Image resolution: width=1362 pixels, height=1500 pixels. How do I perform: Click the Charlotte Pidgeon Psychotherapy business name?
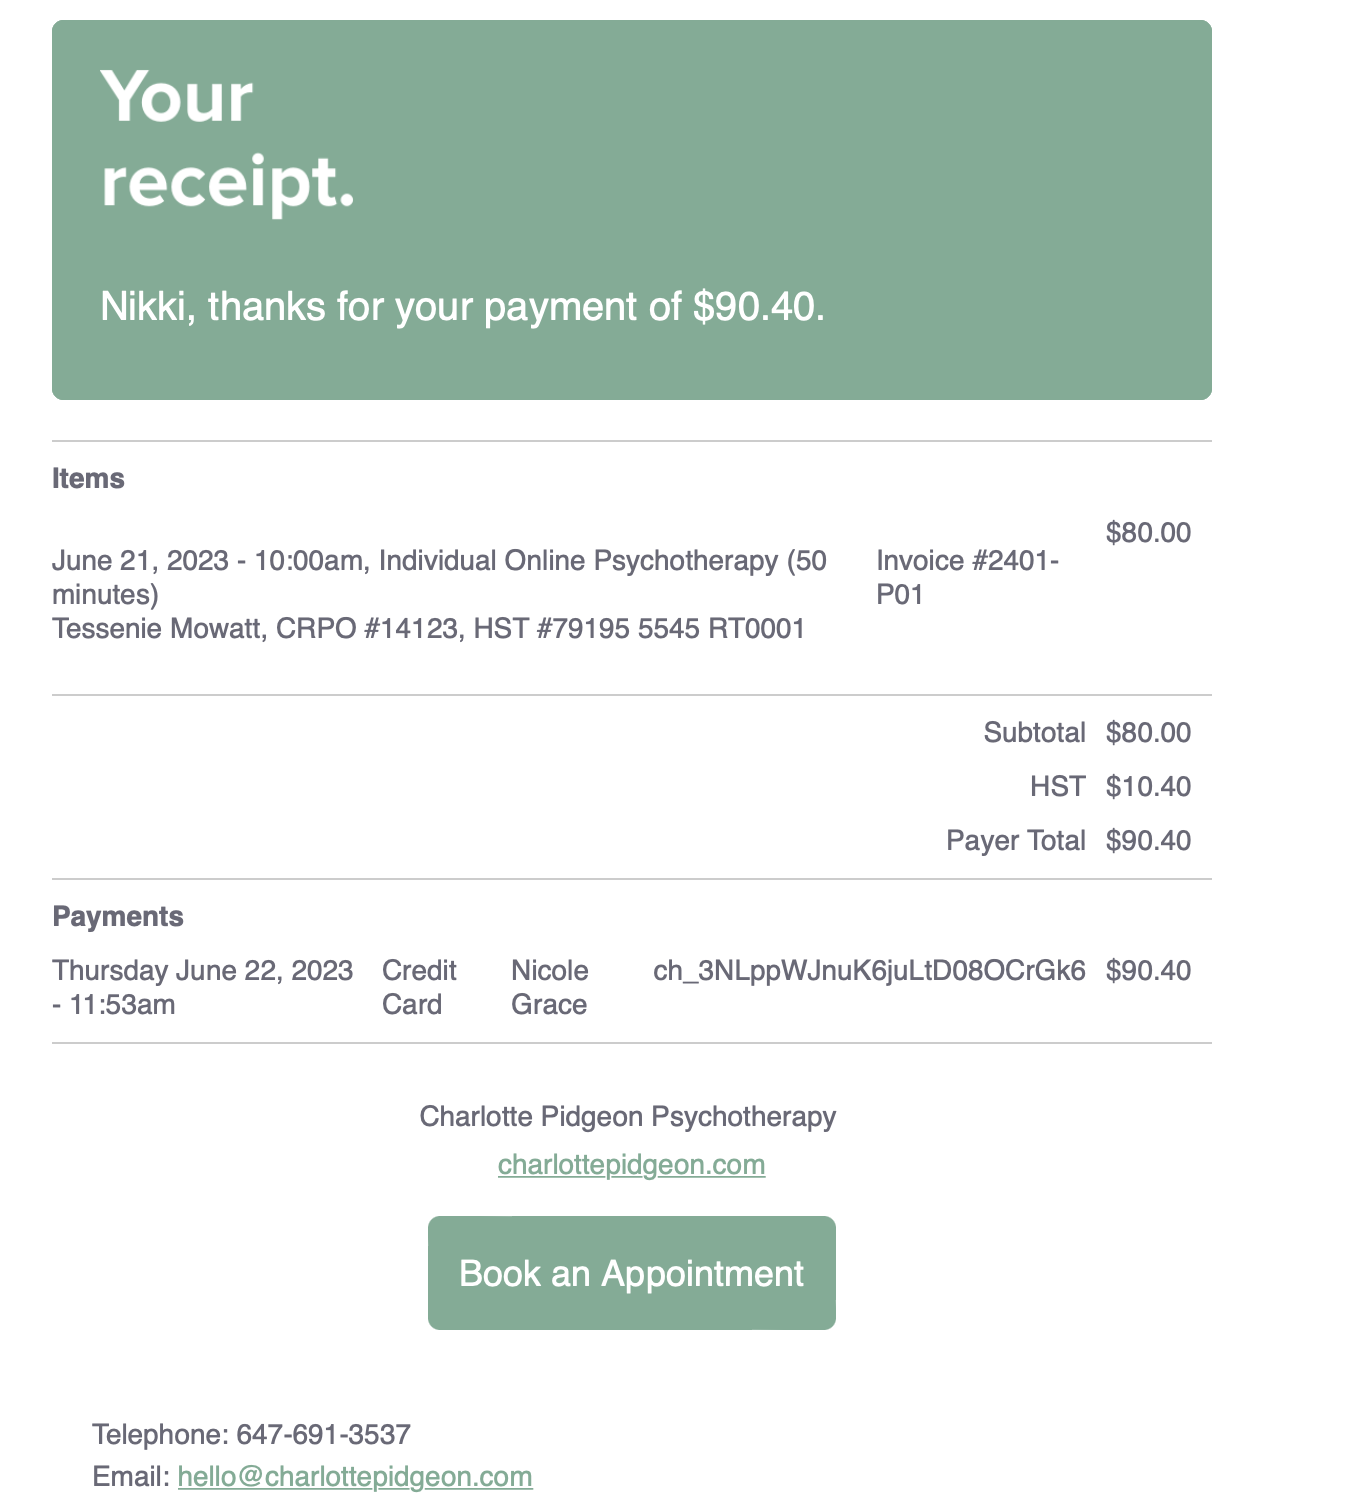tap(627, 1117)
